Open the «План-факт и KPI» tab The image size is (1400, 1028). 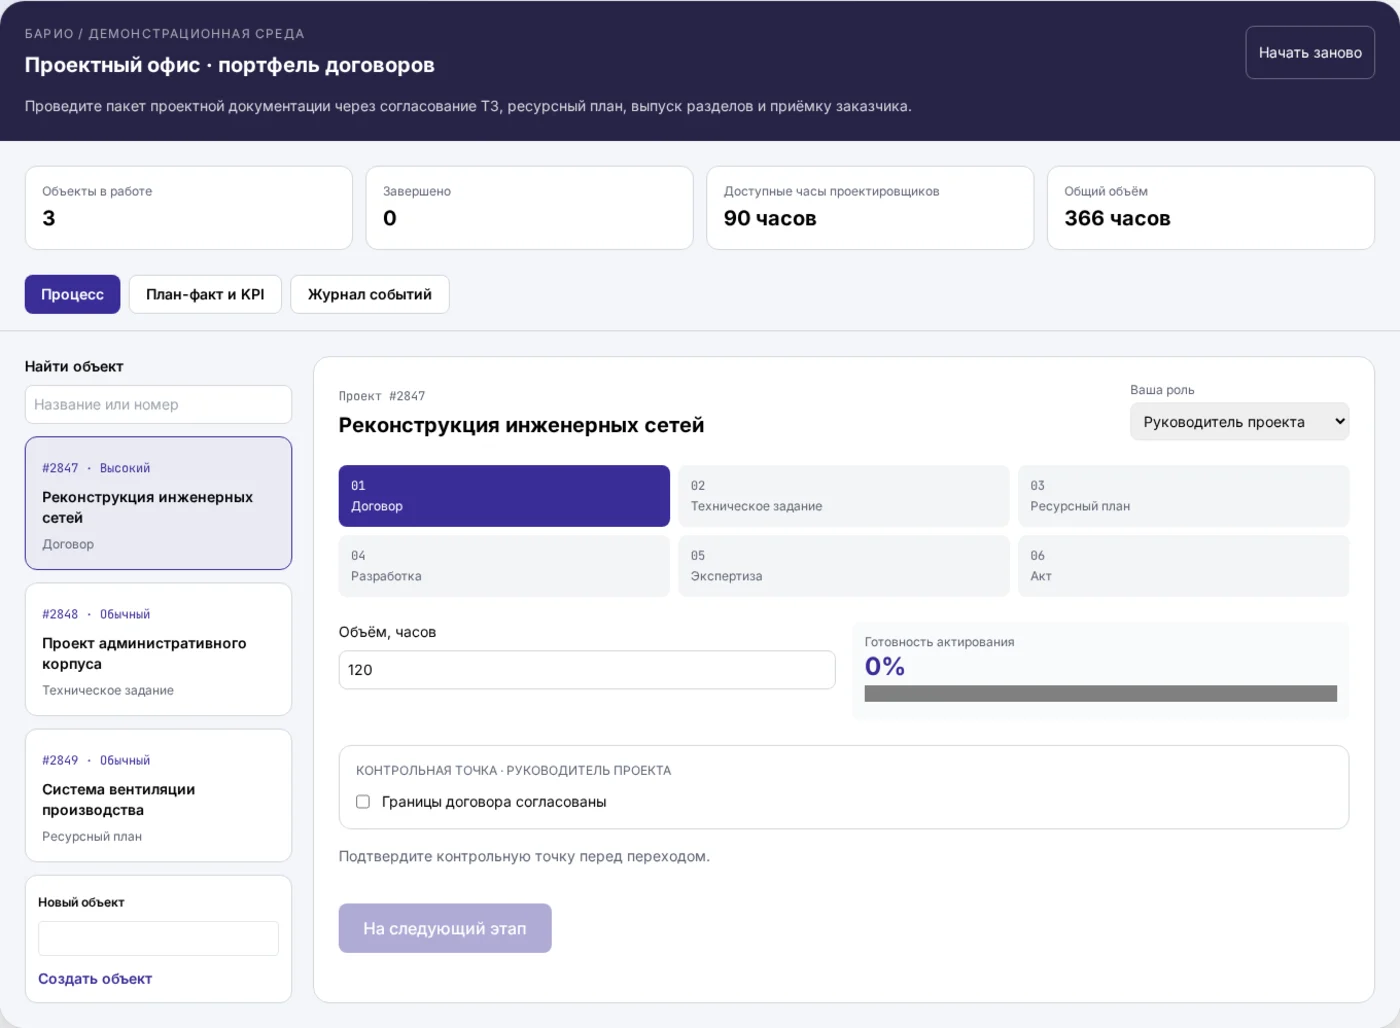(205, 294)
